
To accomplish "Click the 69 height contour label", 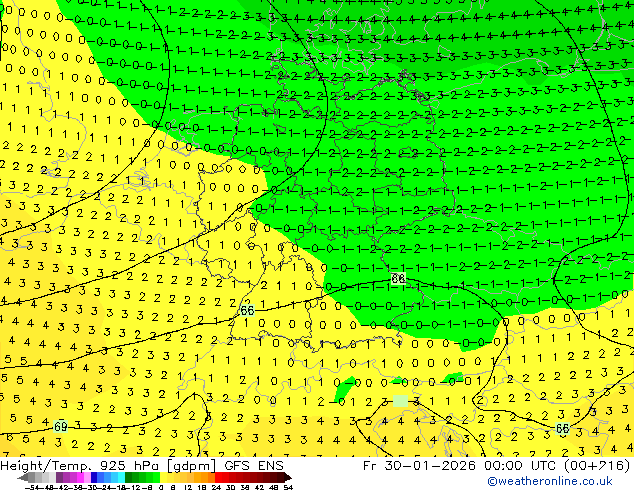I will (60, 427).
